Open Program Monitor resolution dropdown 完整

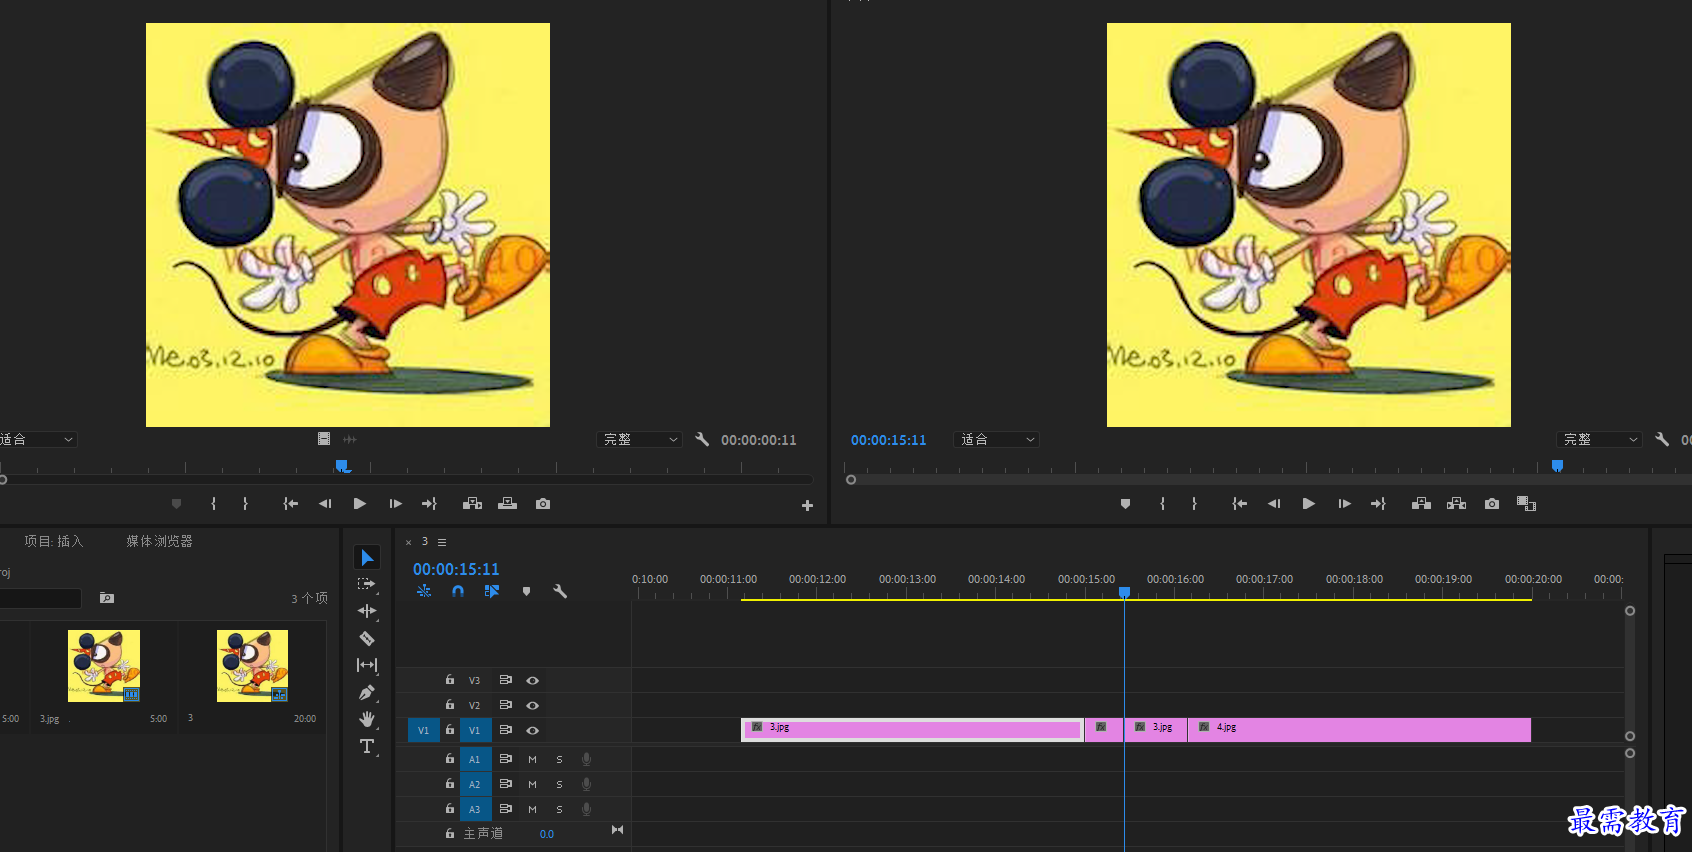tap(1600, 439)
